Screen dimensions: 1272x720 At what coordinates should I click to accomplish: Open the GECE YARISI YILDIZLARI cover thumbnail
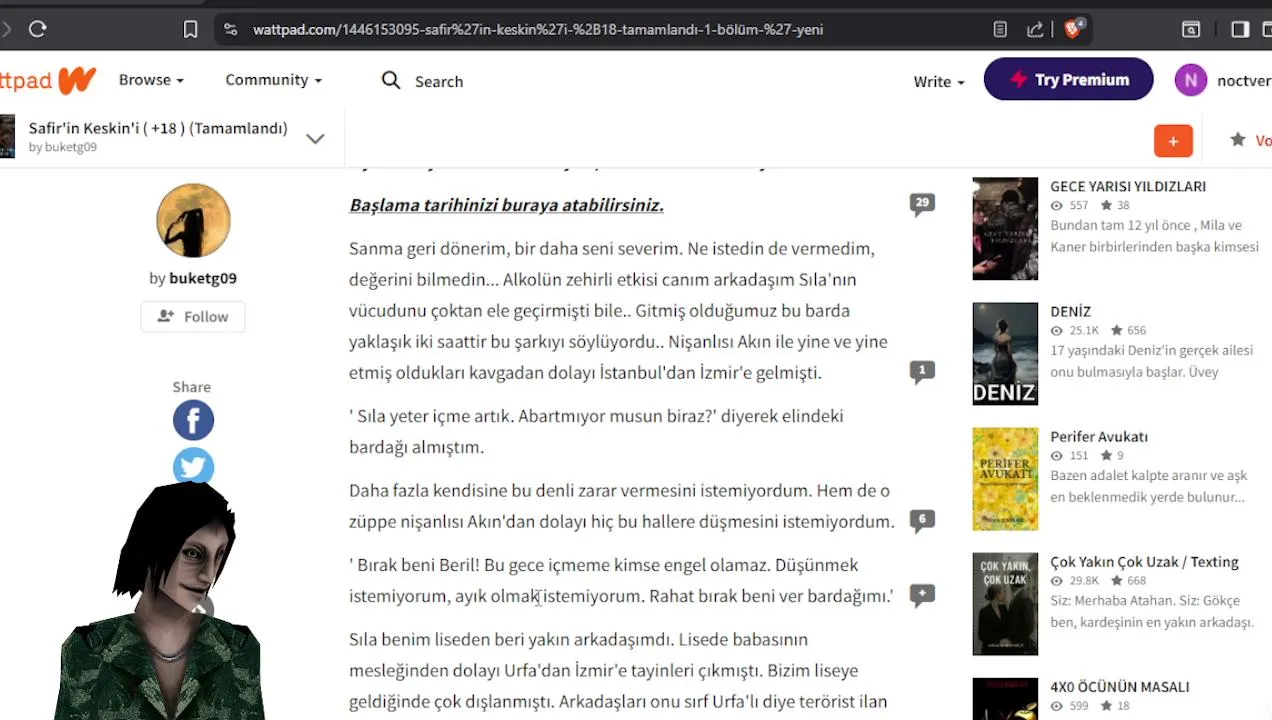click(1005, 229)
